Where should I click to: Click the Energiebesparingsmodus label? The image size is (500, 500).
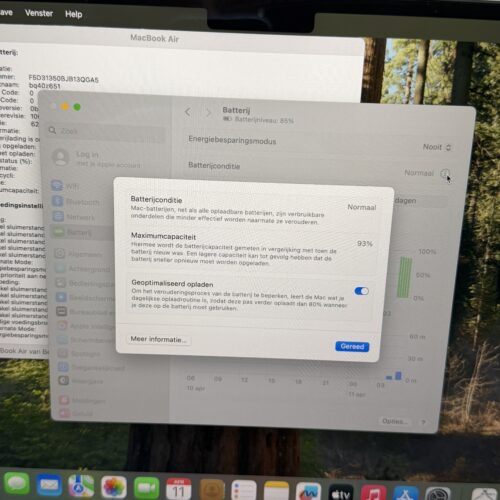(232, 140)
